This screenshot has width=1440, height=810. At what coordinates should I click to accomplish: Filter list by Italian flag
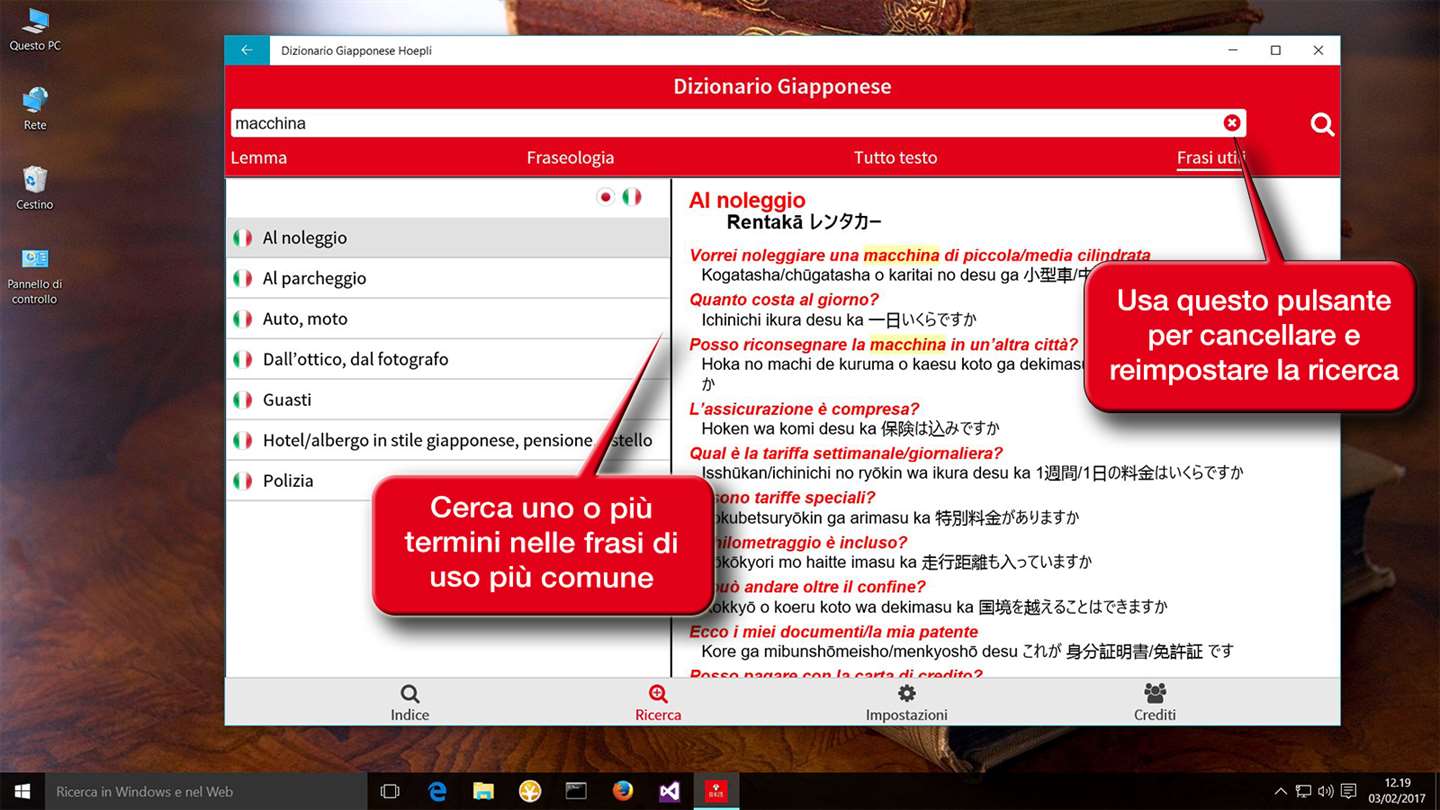[x=631, y=197]
